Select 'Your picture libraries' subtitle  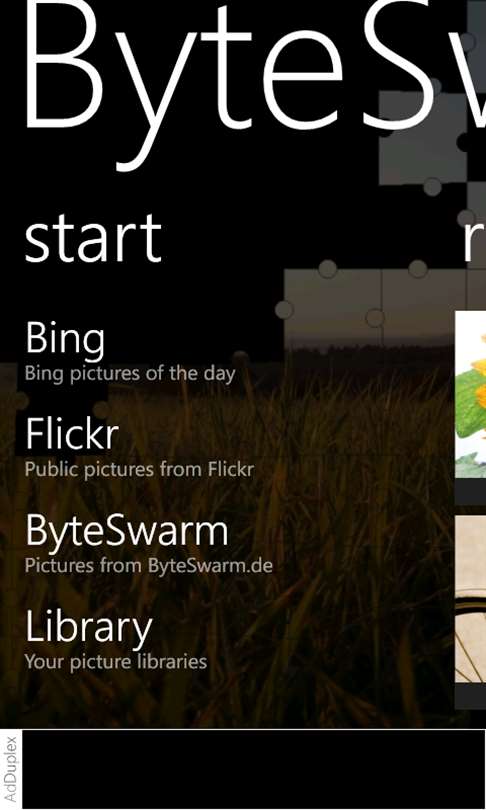116,662
